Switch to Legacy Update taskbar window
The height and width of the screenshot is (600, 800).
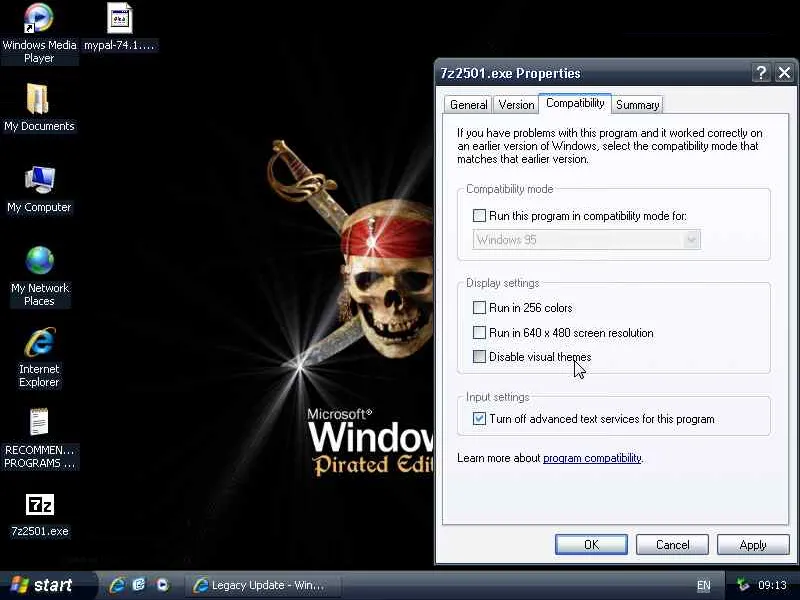[x=261, y=585]
